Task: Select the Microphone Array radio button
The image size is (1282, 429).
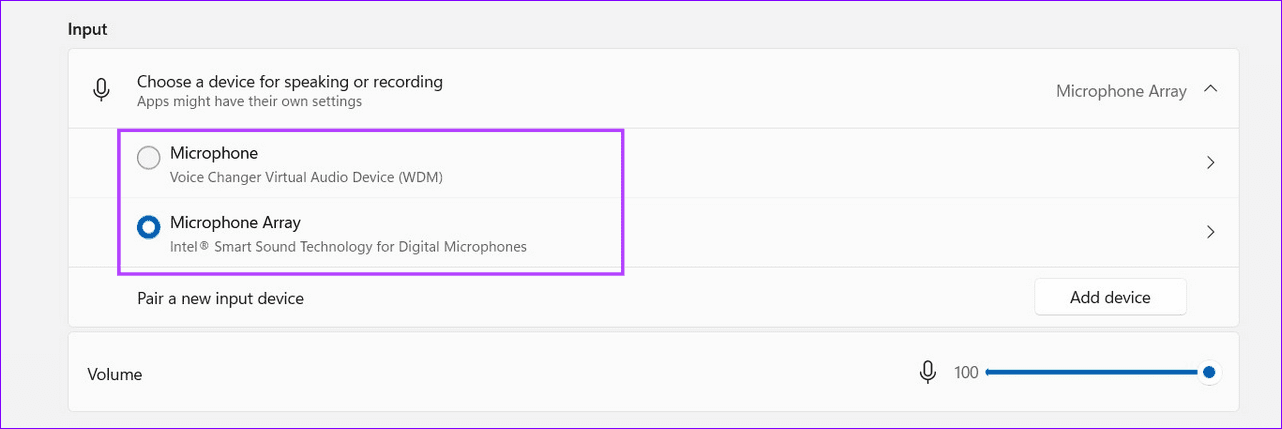Action: [148, 228]
